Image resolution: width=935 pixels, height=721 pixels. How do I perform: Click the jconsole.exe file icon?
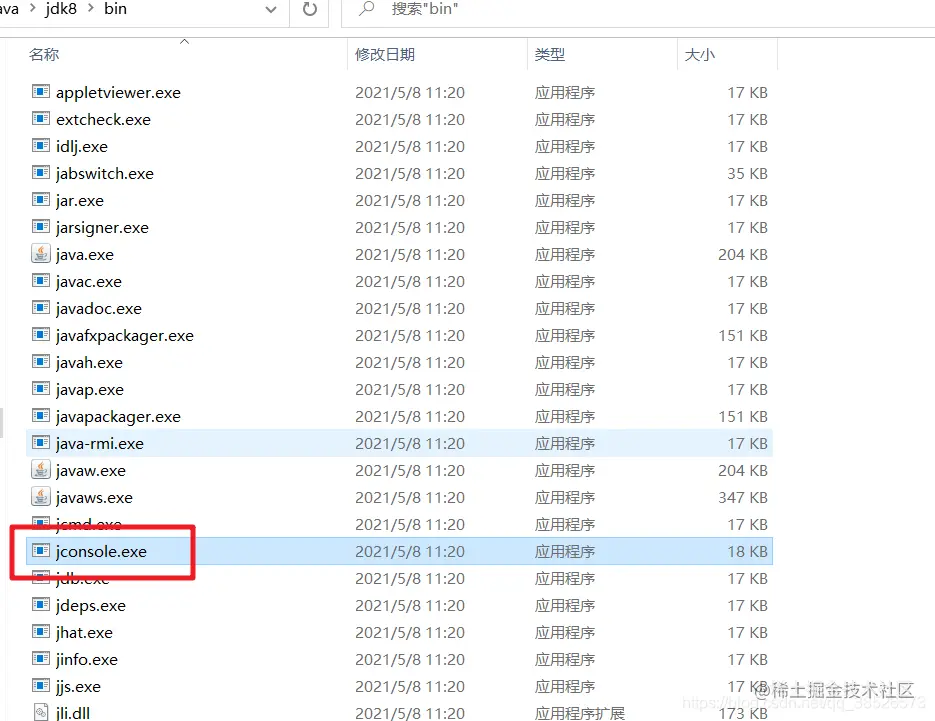coord(41,550)
